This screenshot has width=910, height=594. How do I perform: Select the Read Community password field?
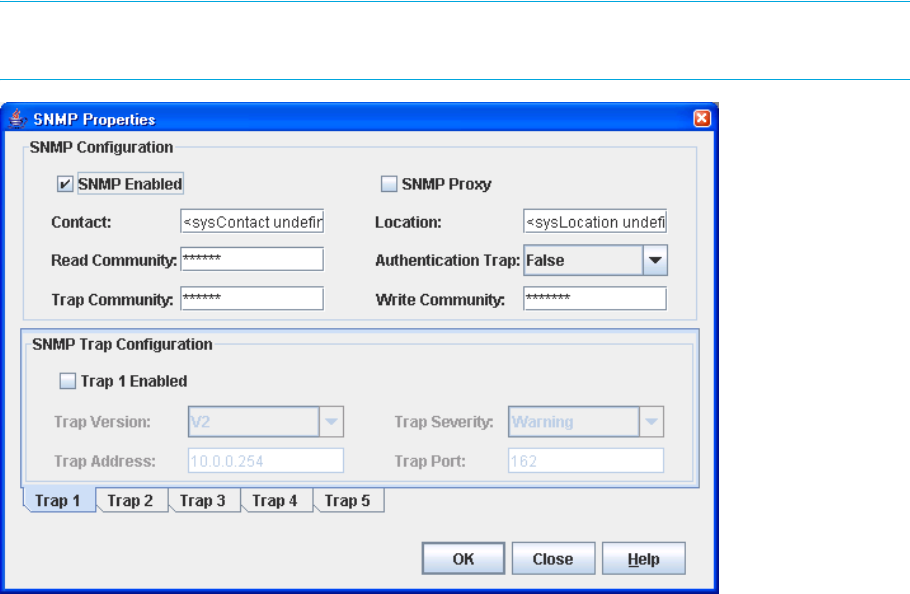(x=252, y=259)
